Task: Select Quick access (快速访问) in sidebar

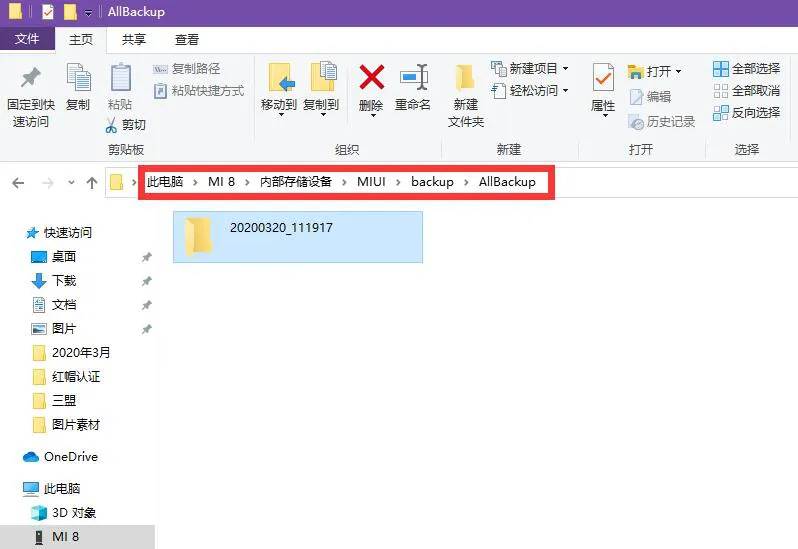Action: tap(59, 233)
